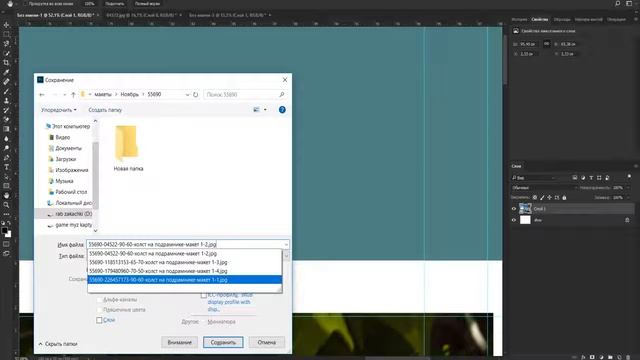Toggle the Плашечные цвета checkbox
This screenshot has height=360, width=640.
99,310
